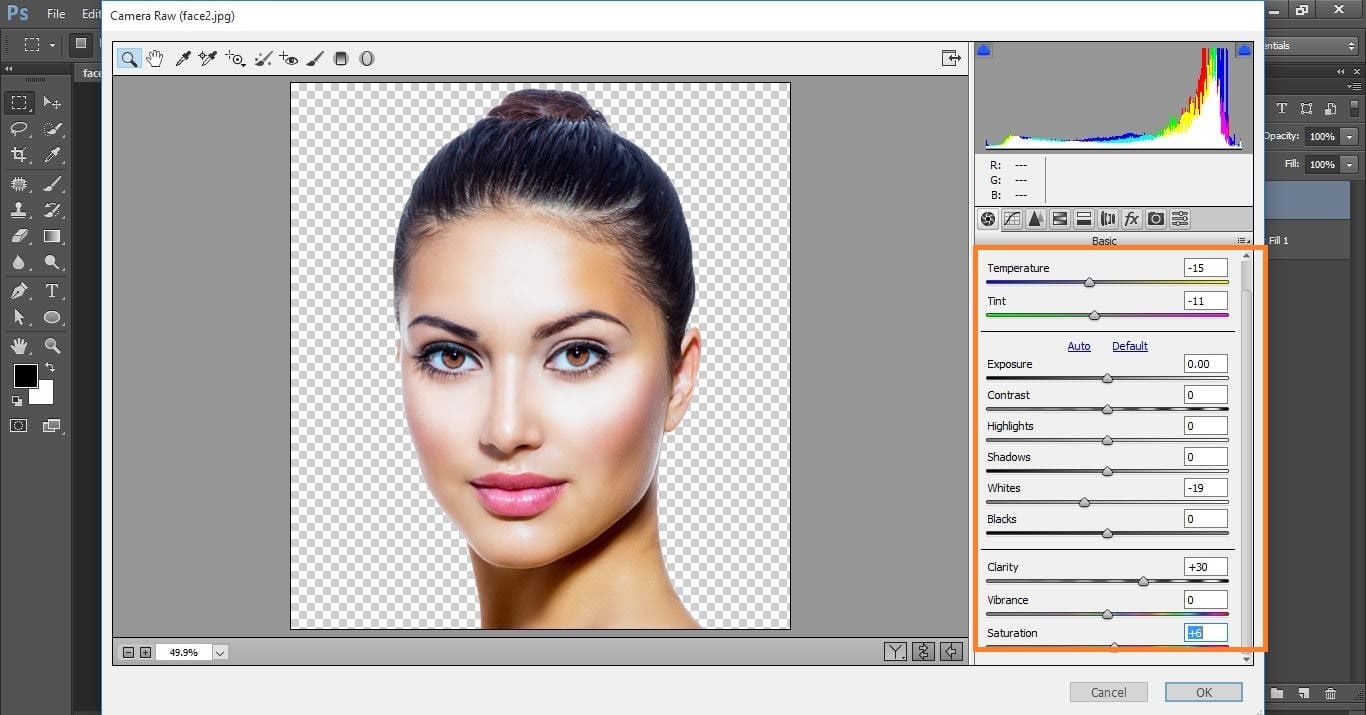Viewport: 1366px width, 715px height.
Task: Click the Clarity slider handle
Action: coord(1143,581)
